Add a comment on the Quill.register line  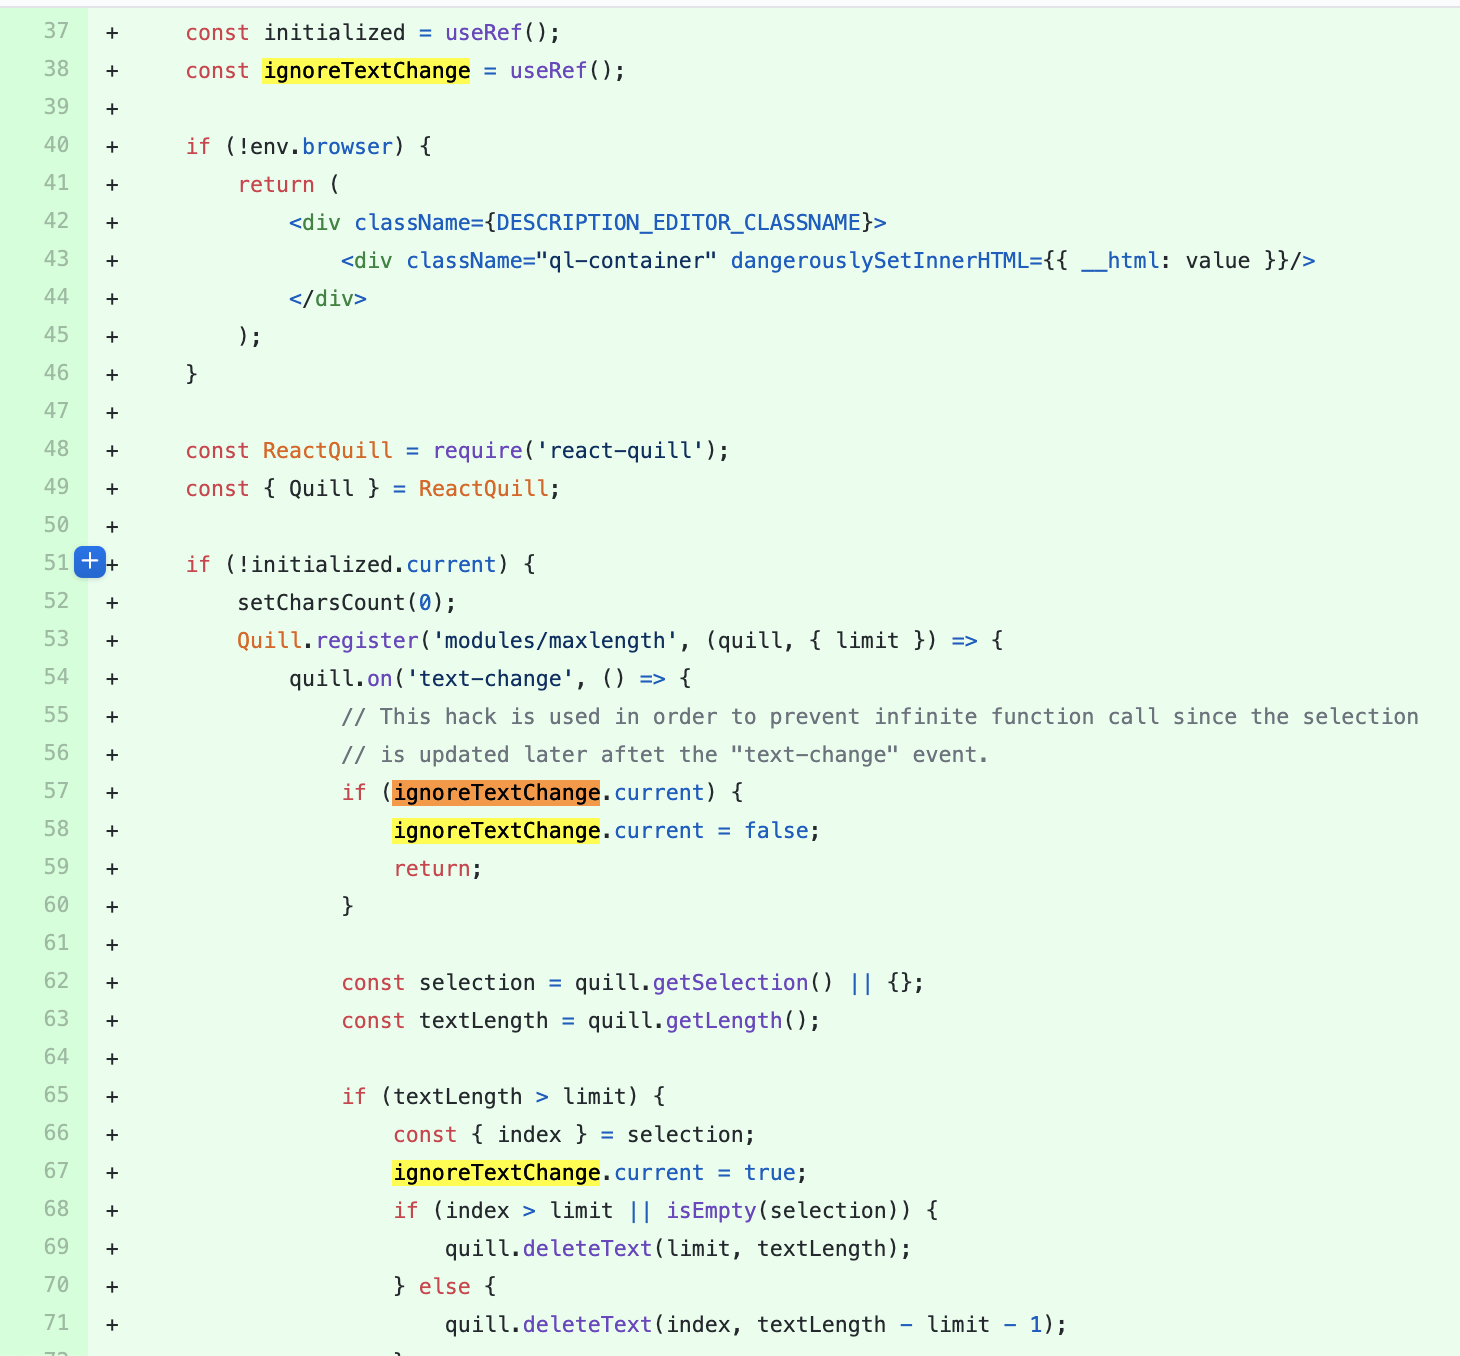(x=89, y=639)
